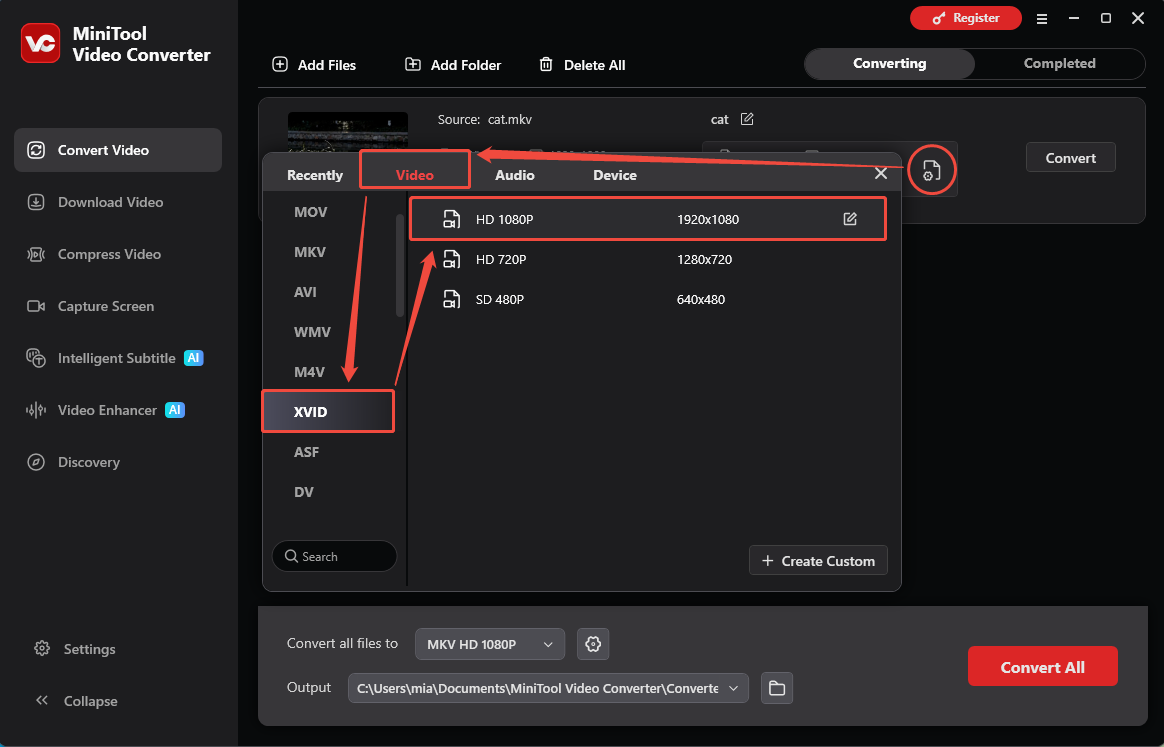The image size is (1164, 747).
Task: Switch to the Converting tab
Action: pos(889,64)
